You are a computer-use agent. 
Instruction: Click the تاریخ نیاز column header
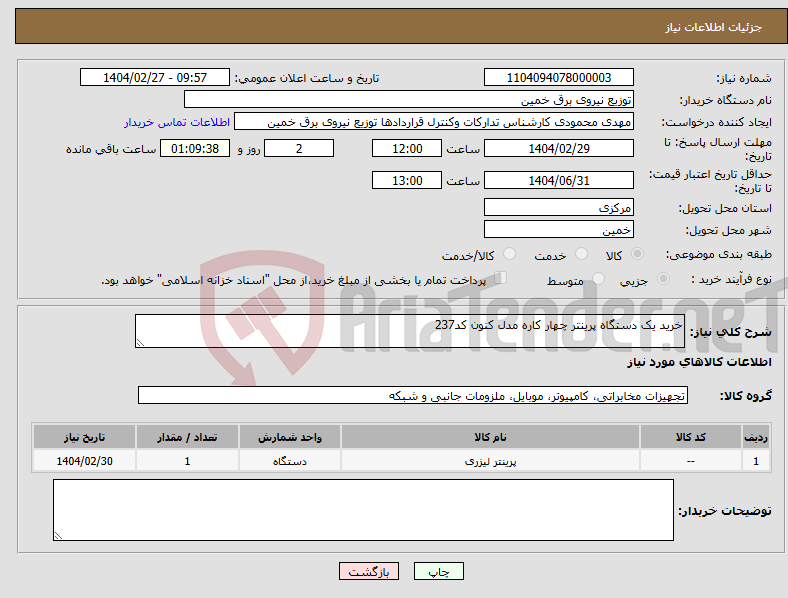pos(84,437)
